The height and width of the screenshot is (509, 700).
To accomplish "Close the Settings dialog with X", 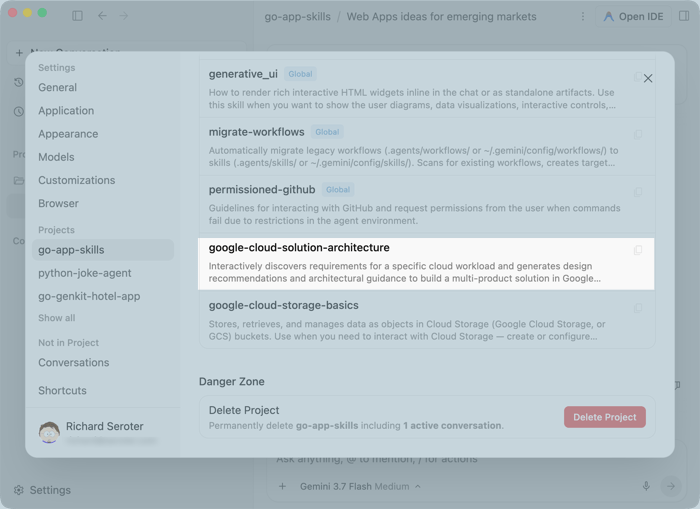I will point(648,79).
